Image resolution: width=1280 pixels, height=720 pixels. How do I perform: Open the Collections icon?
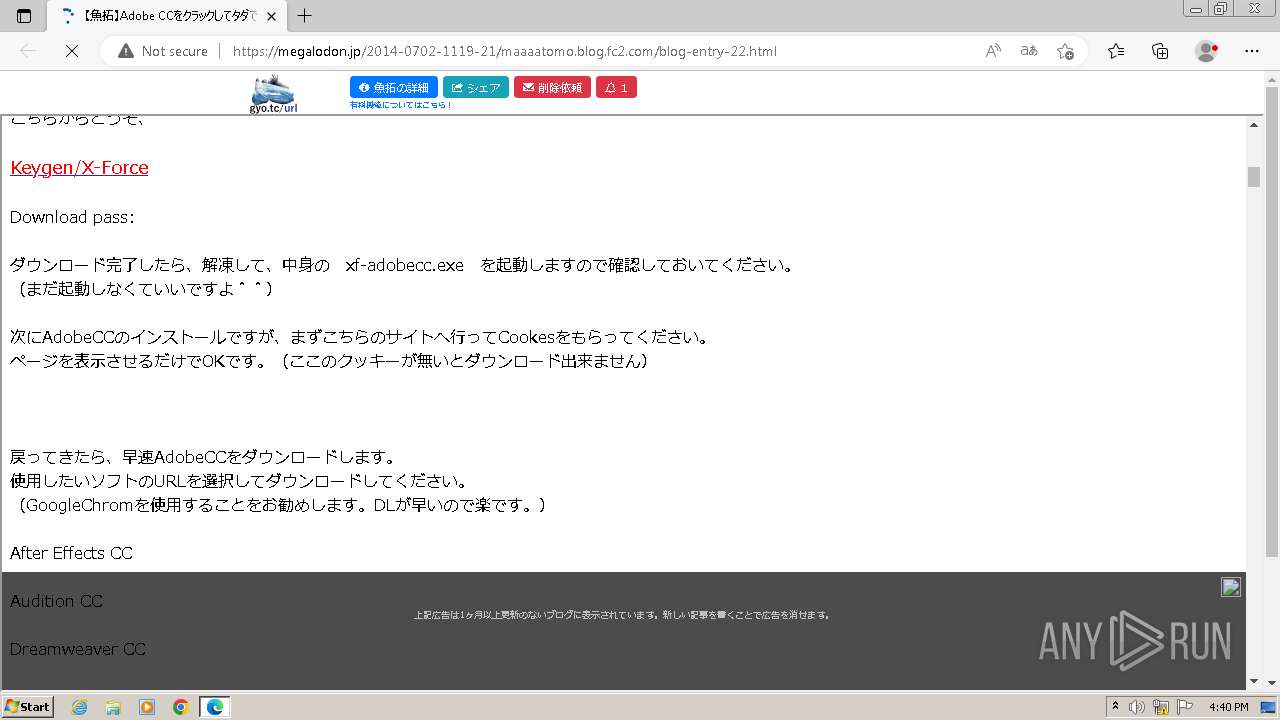pos(1160,51)
